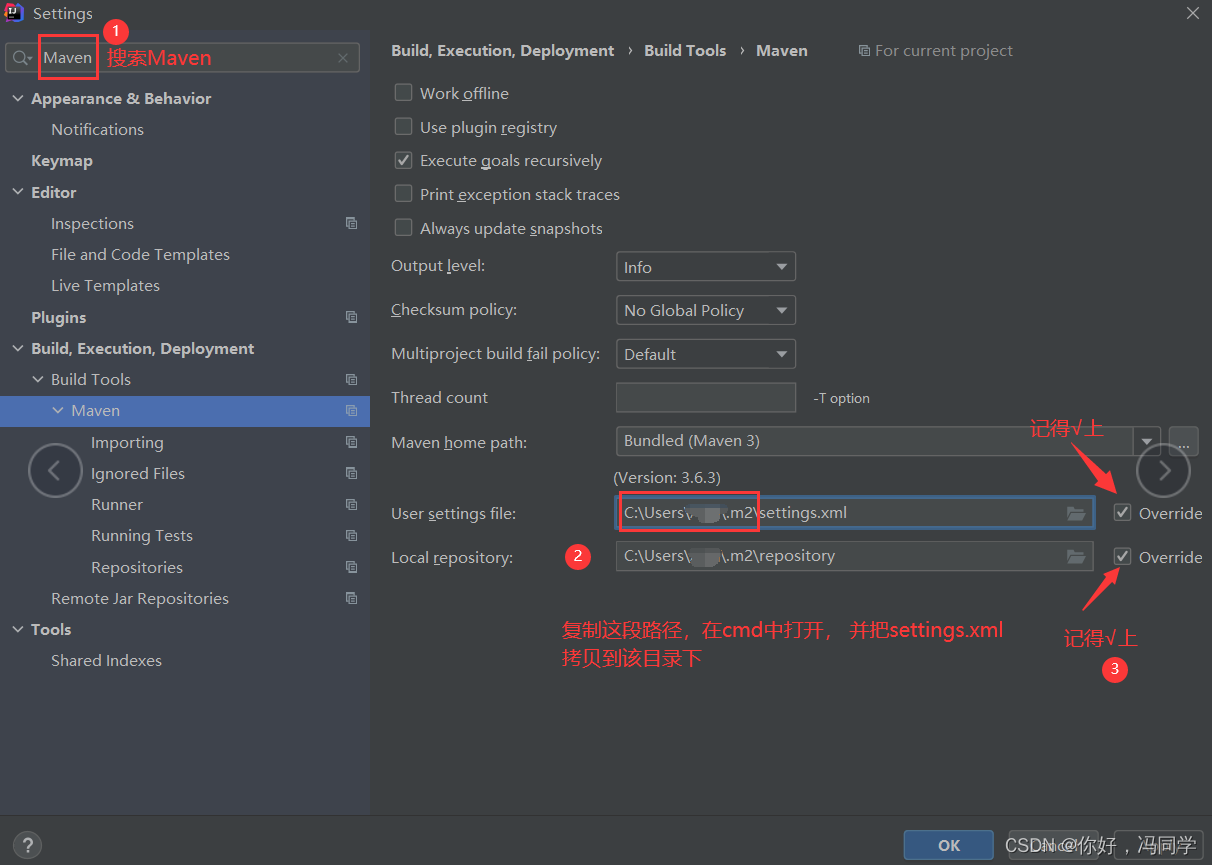The image size is (1212, 865).
Task: Select Remote Jar Repositories item
Action: [140, 598]
